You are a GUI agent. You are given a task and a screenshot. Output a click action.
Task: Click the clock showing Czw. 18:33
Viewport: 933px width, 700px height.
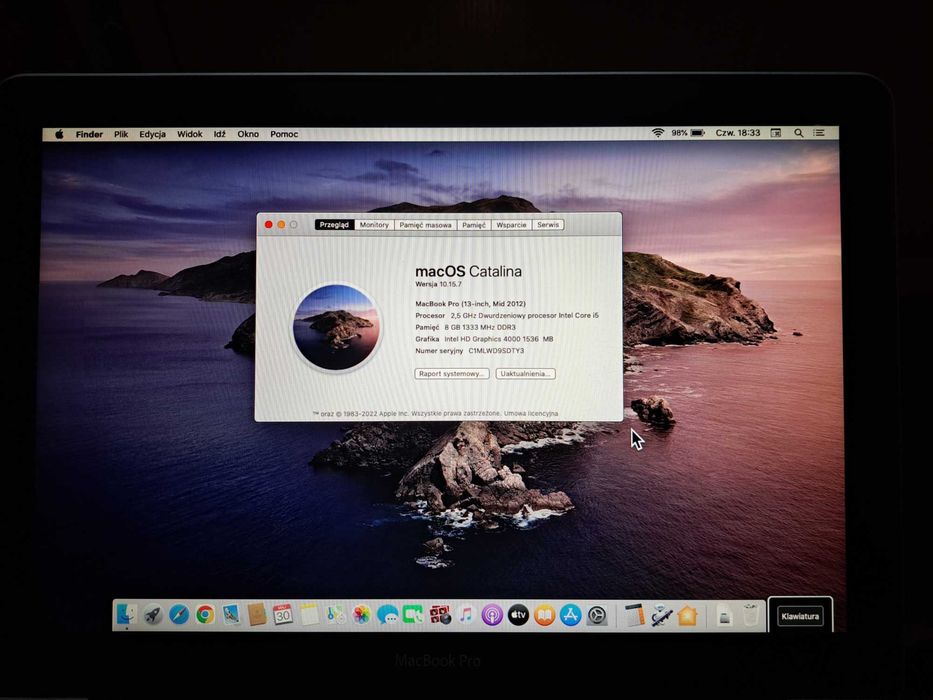click(738, 133)
